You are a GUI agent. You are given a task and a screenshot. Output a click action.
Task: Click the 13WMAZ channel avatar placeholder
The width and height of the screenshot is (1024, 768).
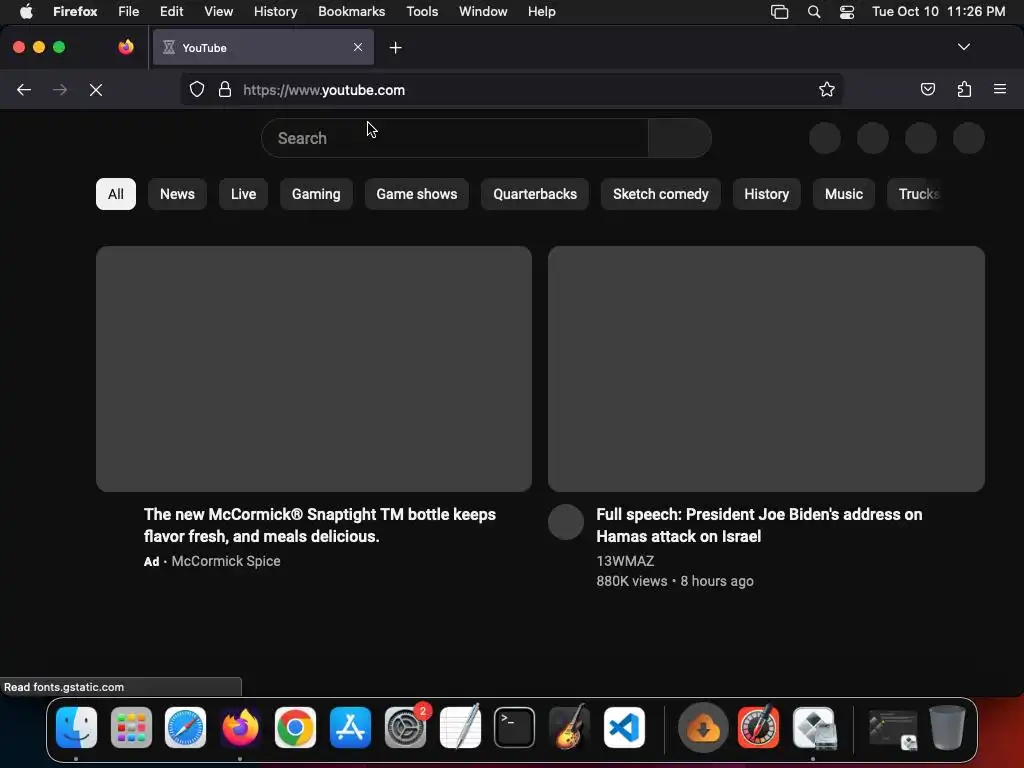[566, 522]
